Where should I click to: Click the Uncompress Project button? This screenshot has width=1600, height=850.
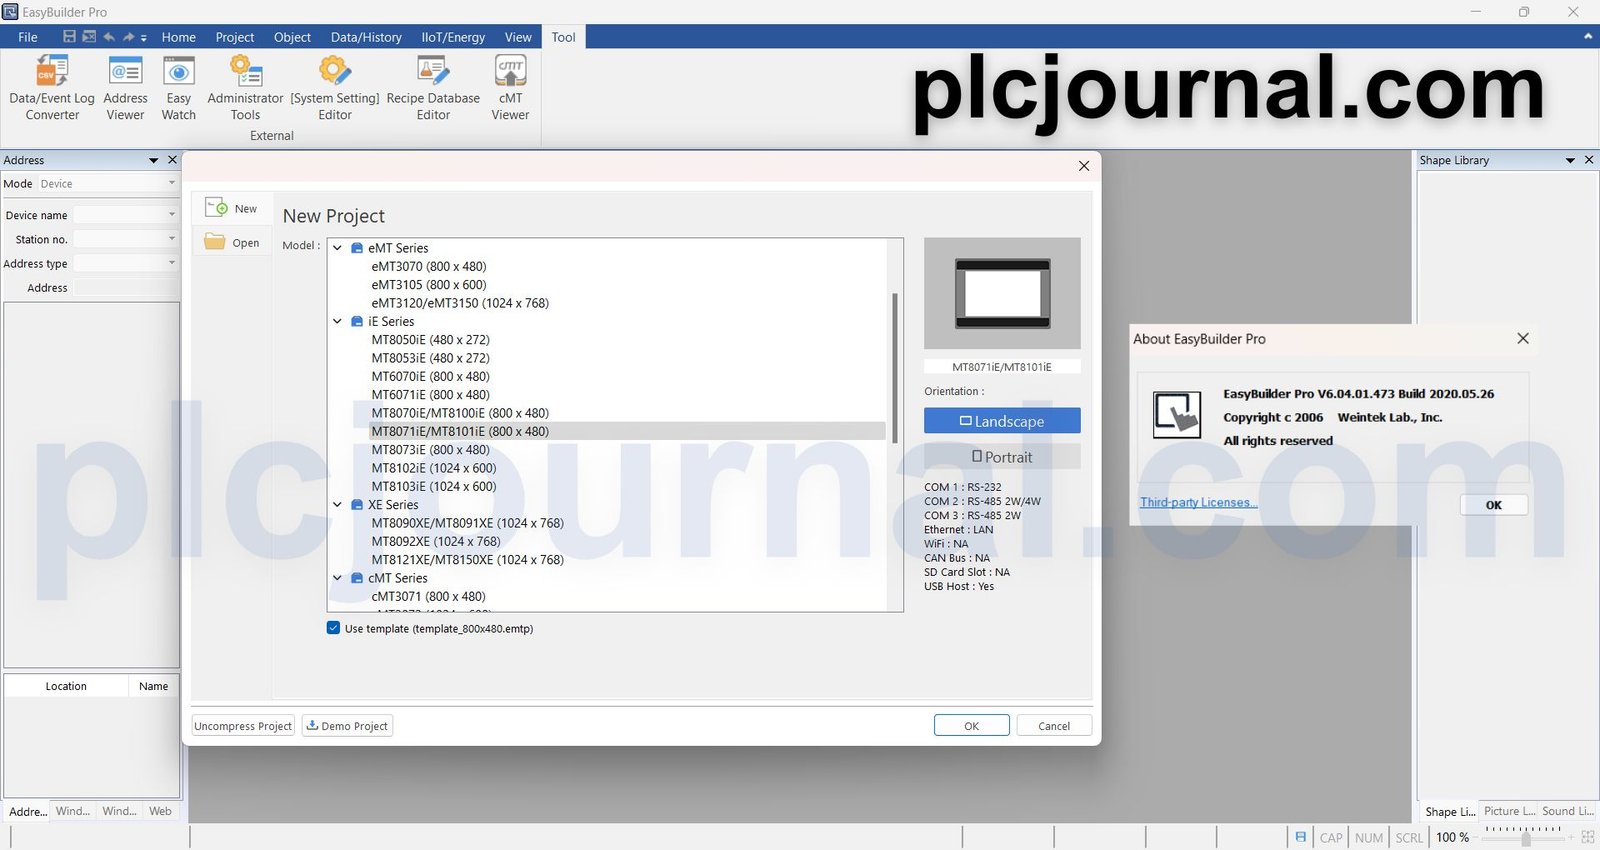pyautogui.click(x=243, y=726)
